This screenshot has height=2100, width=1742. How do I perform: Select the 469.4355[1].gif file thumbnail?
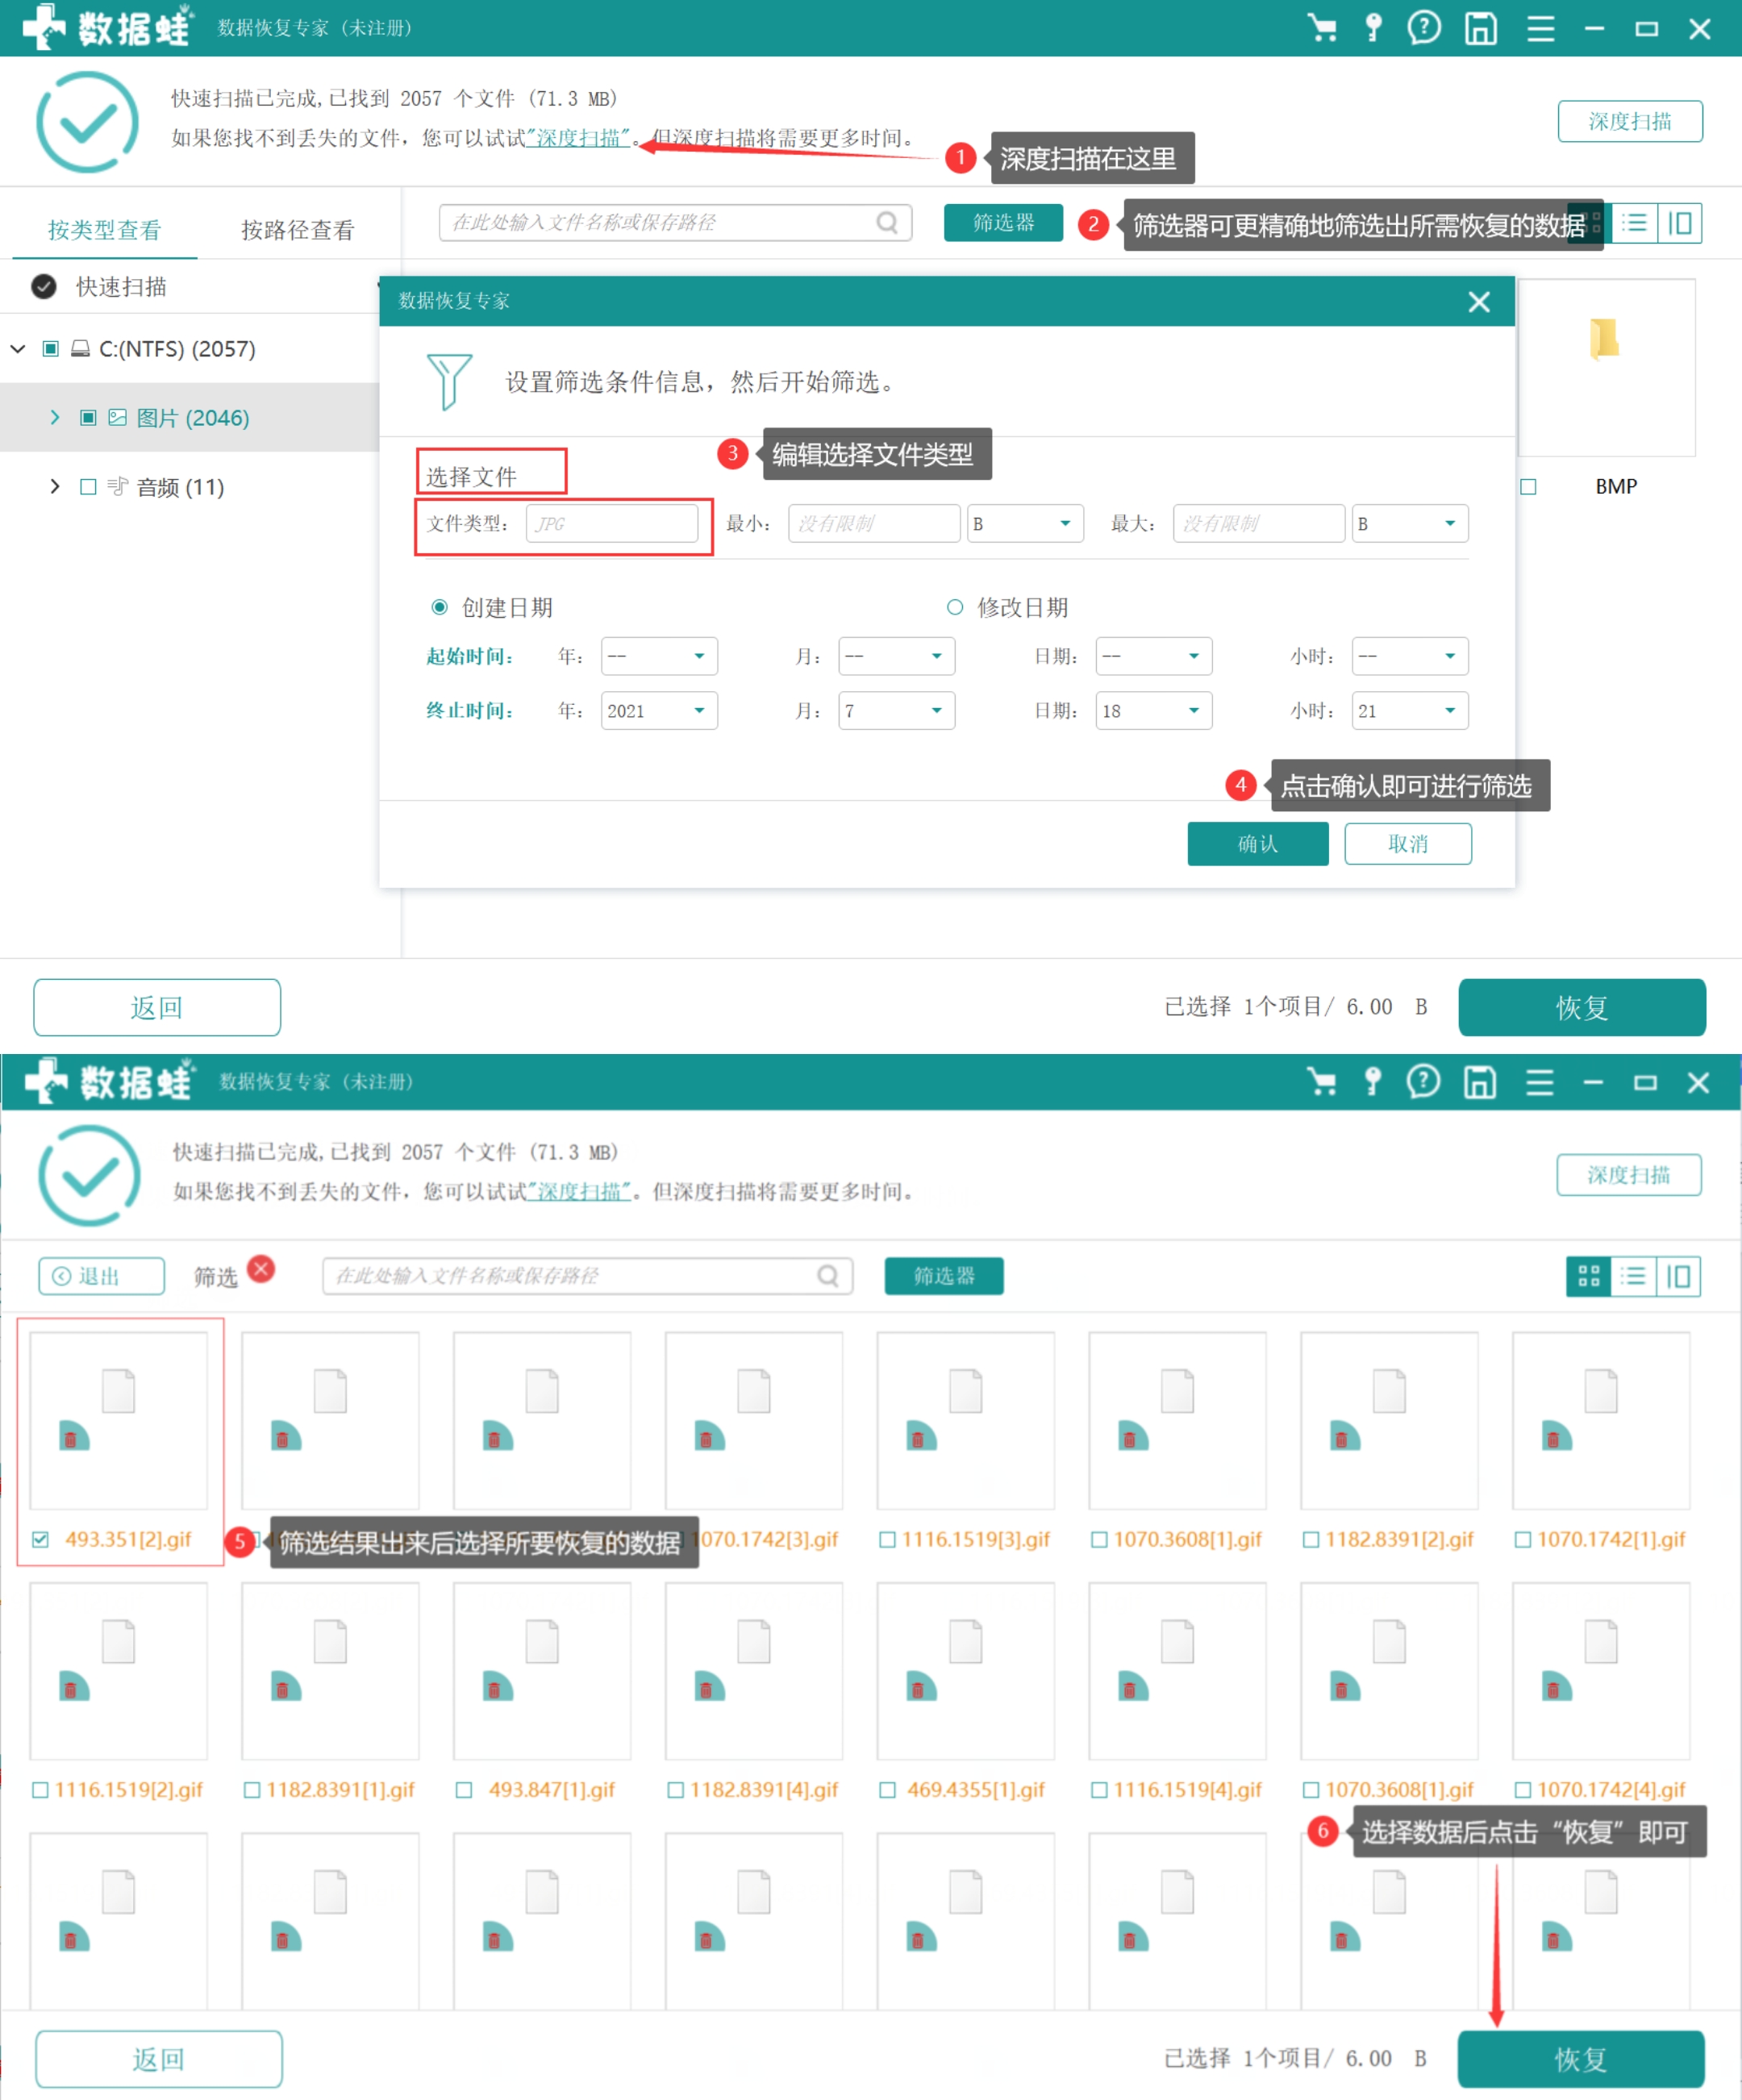pos(965,1671)
